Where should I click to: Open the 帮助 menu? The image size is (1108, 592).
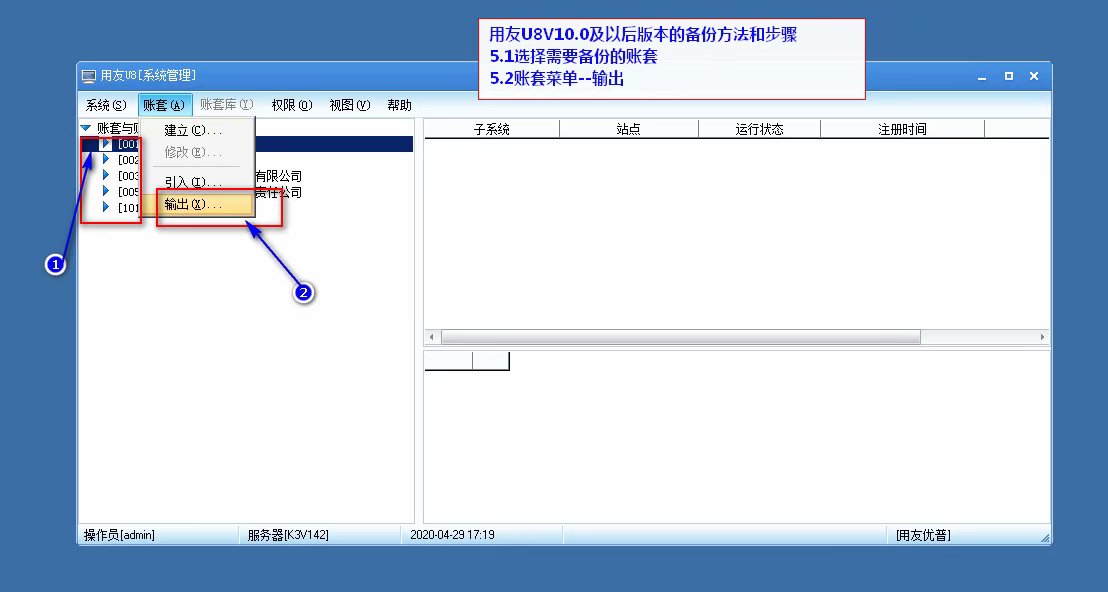399,105
